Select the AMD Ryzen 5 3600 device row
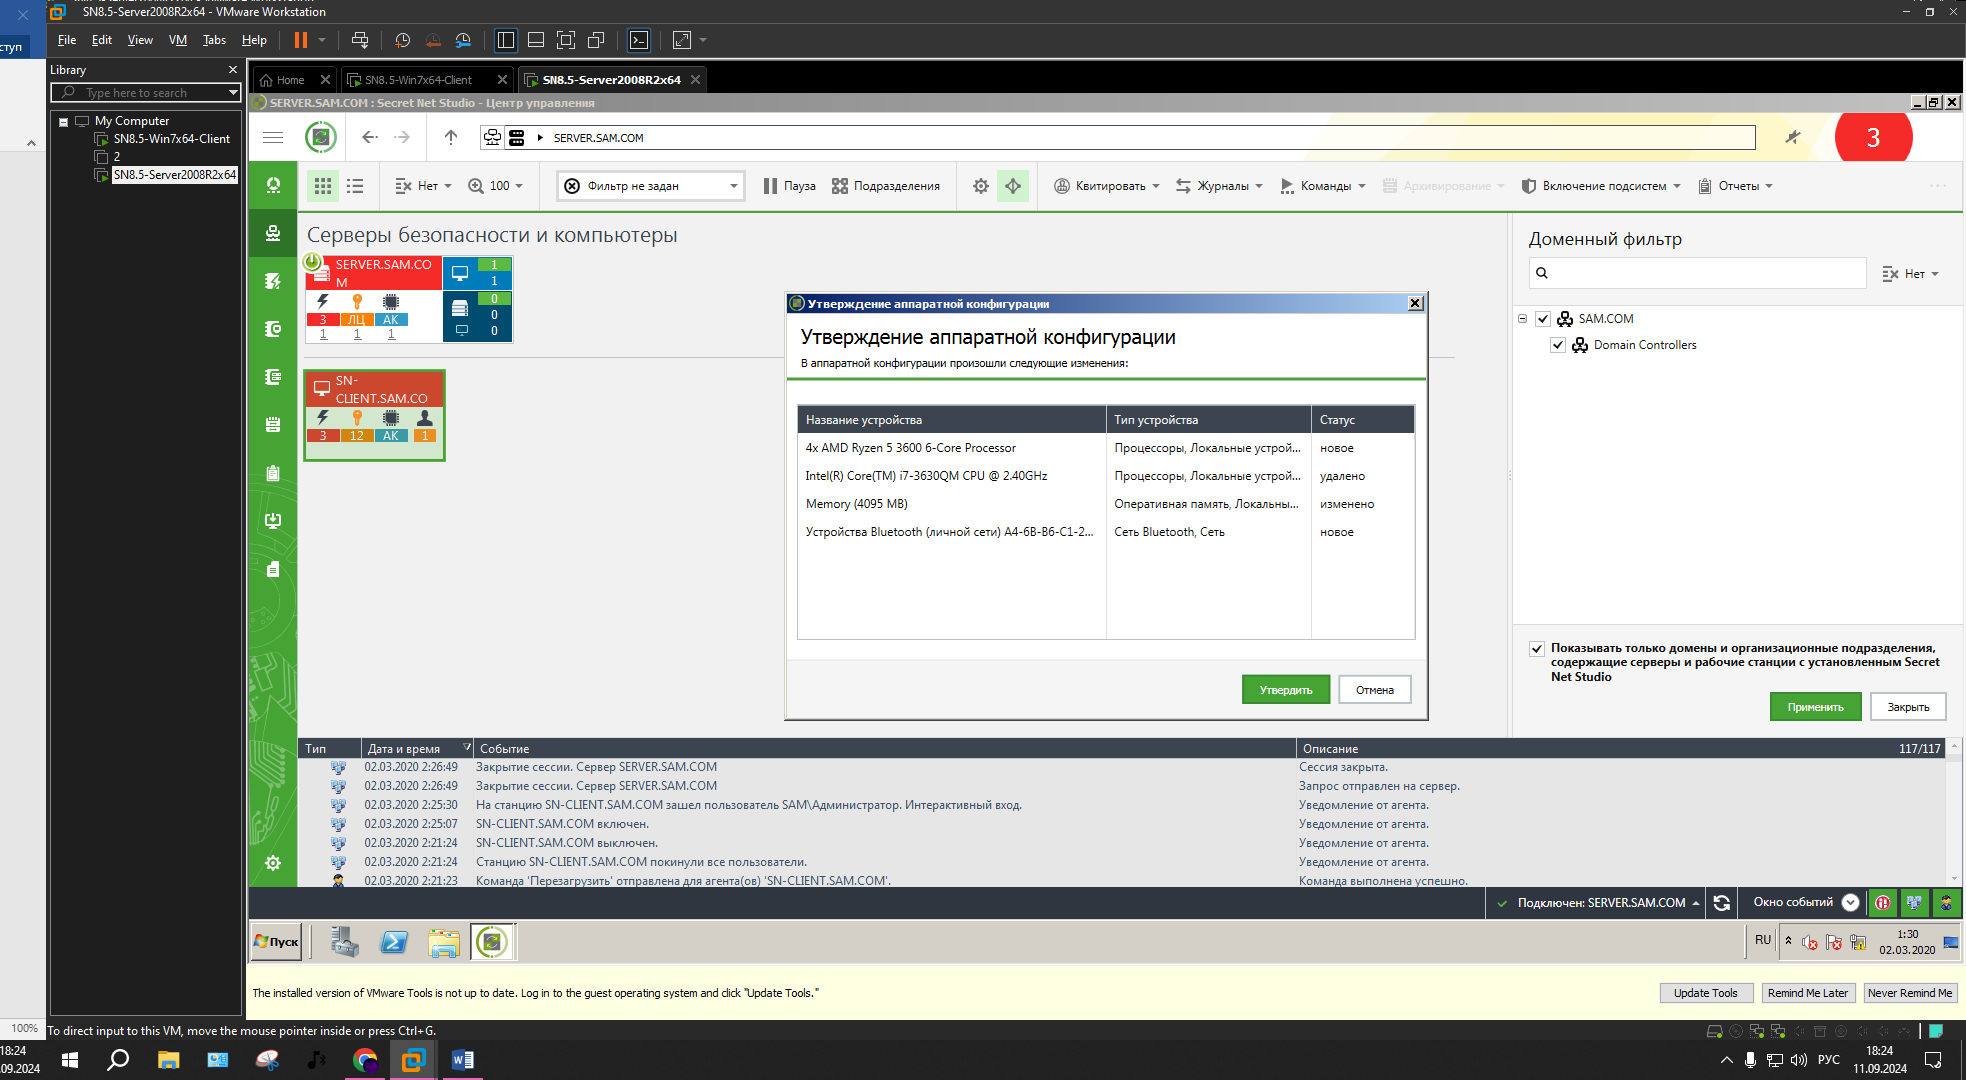 [x=1106, y=448]
